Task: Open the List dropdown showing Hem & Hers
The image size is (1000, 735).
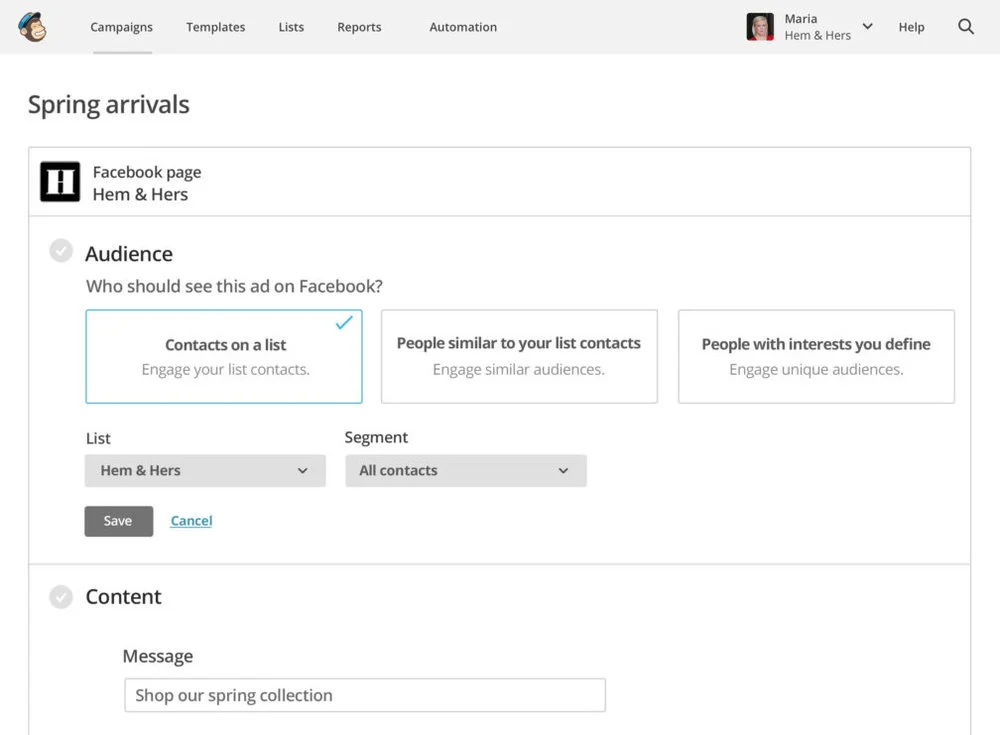Action: [204, 470]
